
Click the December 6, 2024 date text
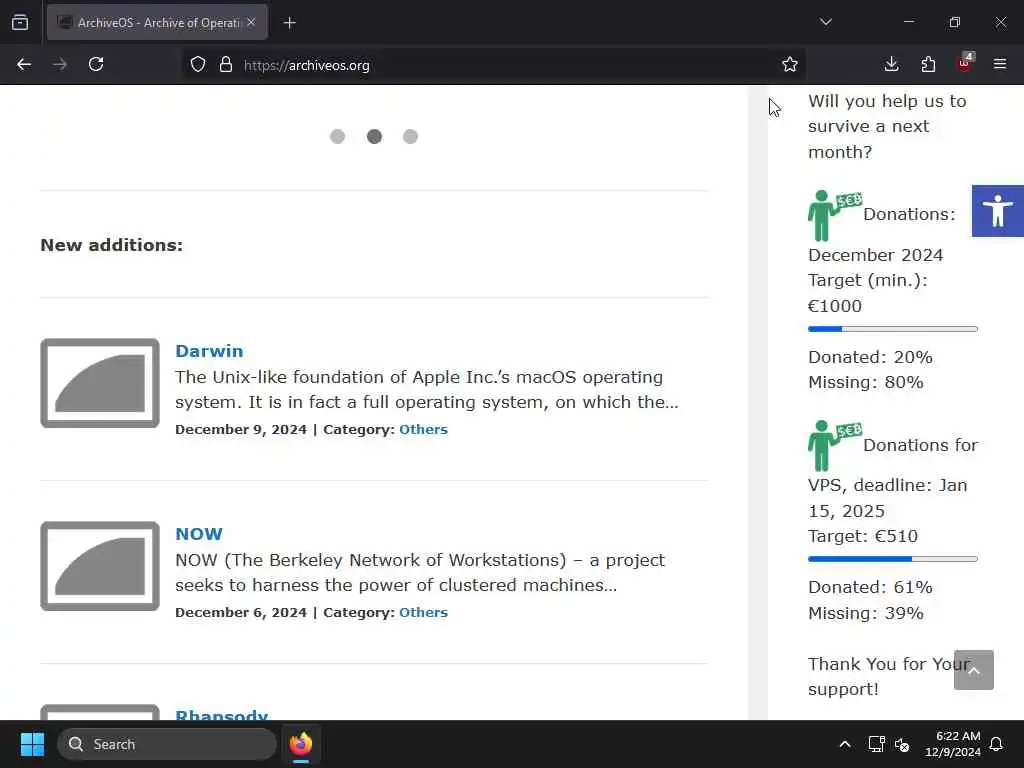tap(241, 613)
